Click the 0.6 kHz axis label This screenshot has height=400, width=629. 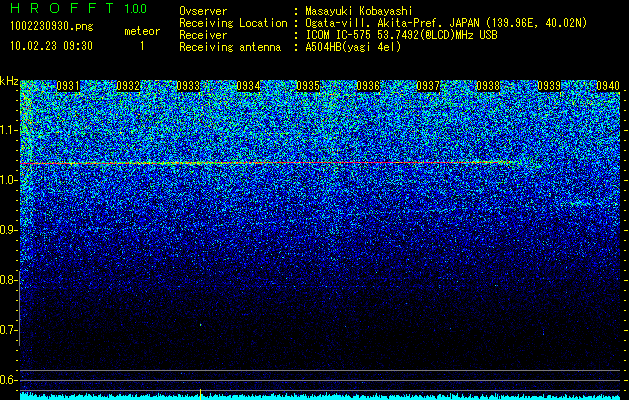pos(8,380)
